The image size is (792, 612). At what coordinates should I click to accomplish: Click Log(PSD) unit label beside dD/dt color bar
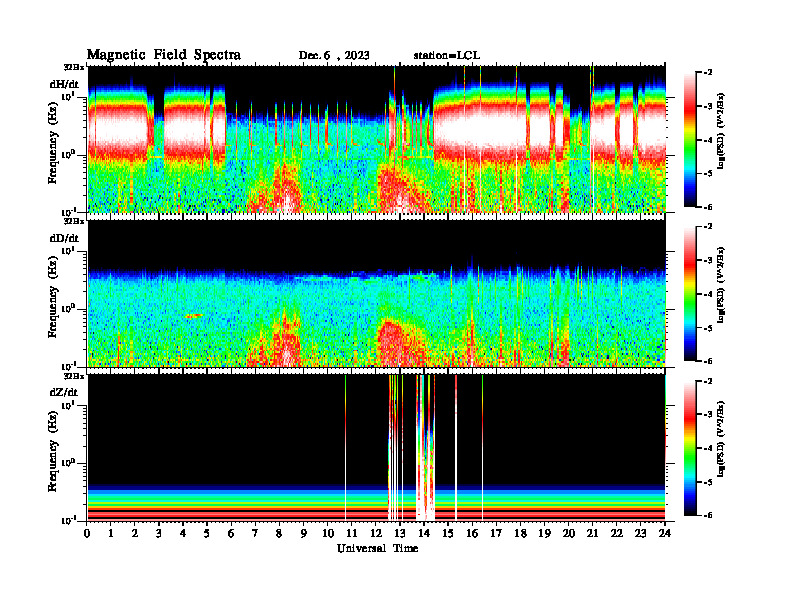(x=721, y=285)
